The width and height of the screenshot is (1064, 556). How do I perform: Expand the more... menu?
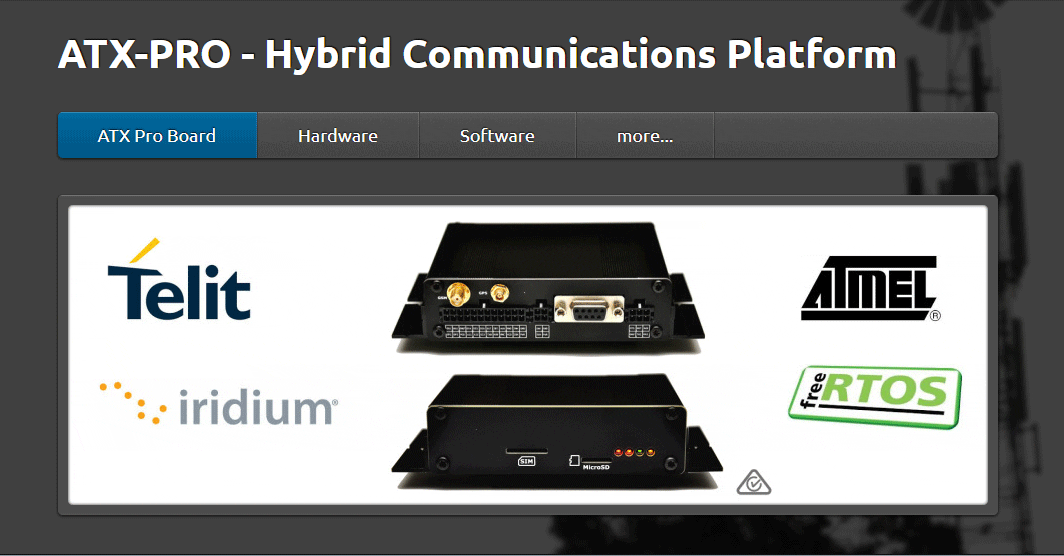[x=645, y=136]
